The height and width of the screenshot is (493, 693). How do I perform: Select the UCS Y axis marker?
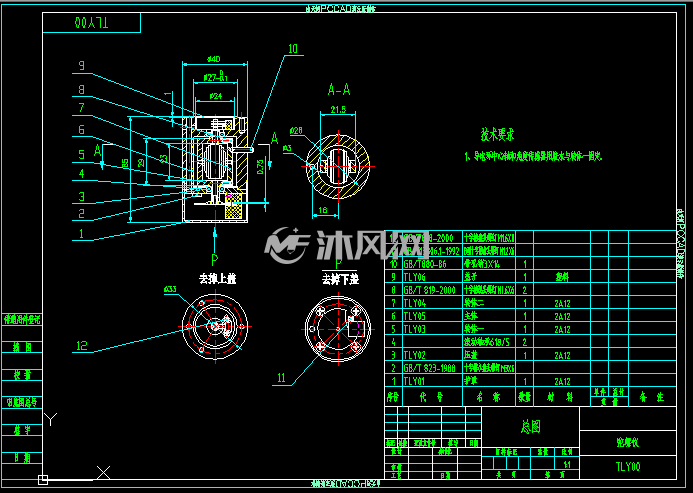pyautogui.click(x=51, y=419)
